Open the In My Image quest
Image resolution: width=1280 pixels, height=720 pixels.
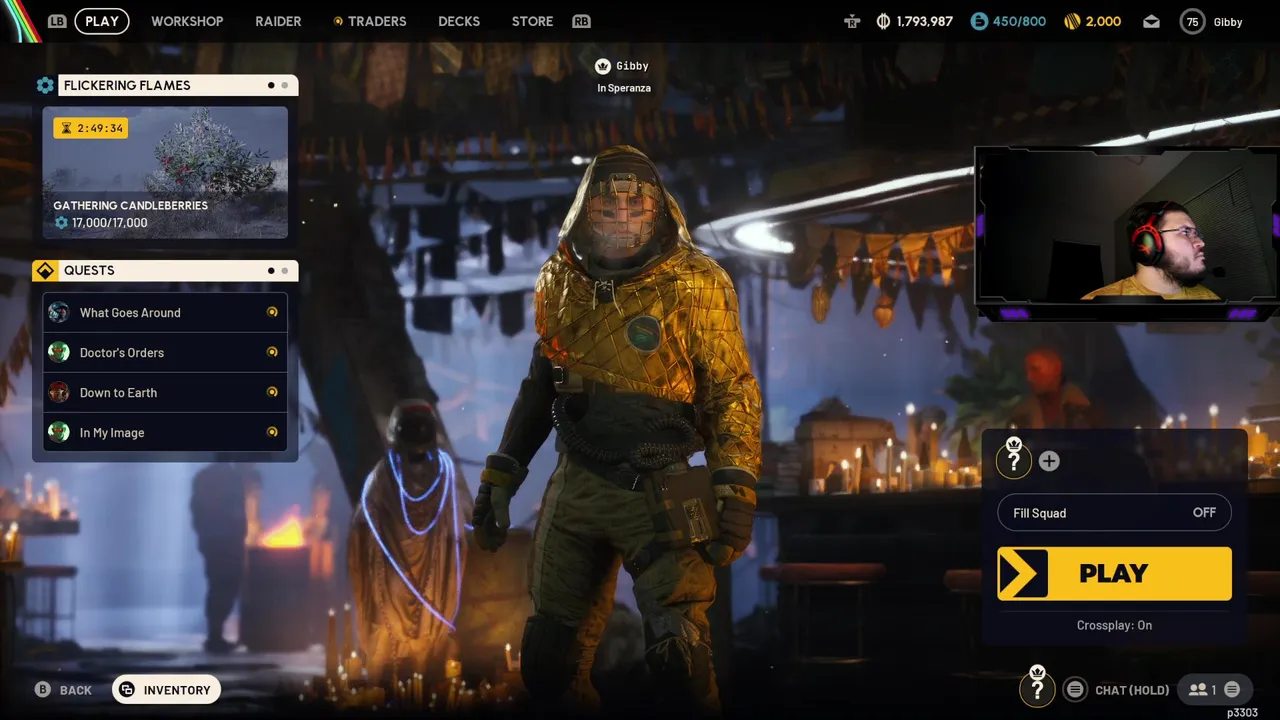click(165, 433)
